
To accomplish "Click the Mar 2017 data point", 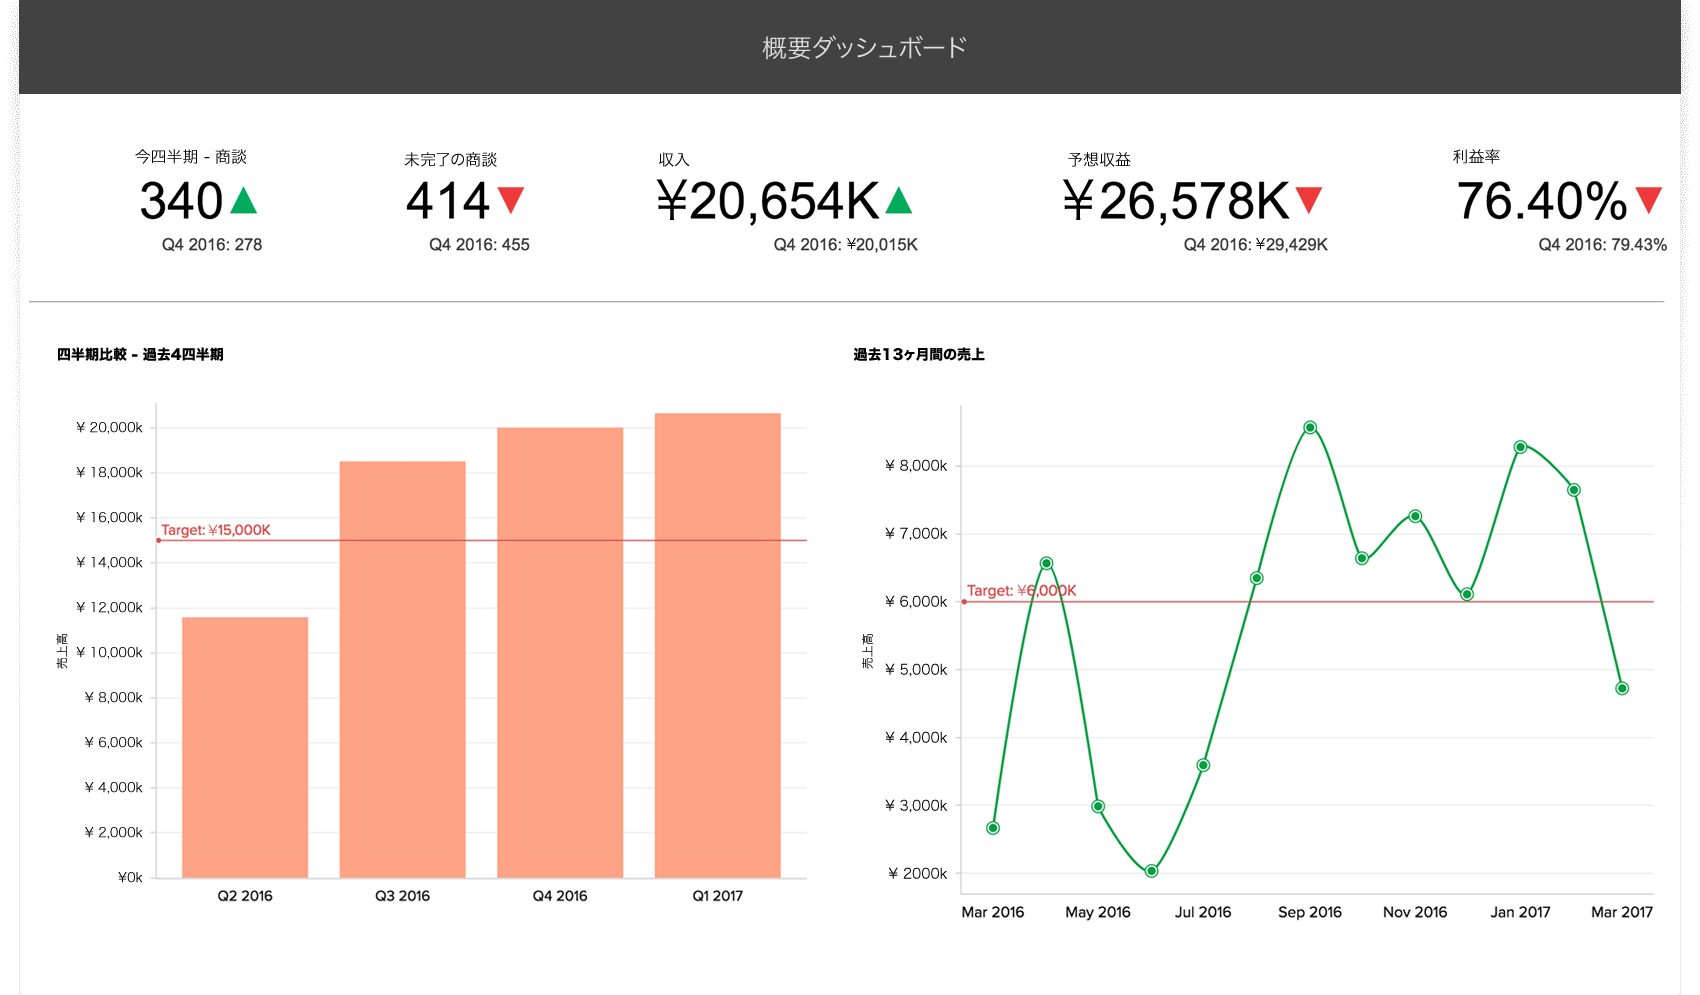I will point(1622,688).
